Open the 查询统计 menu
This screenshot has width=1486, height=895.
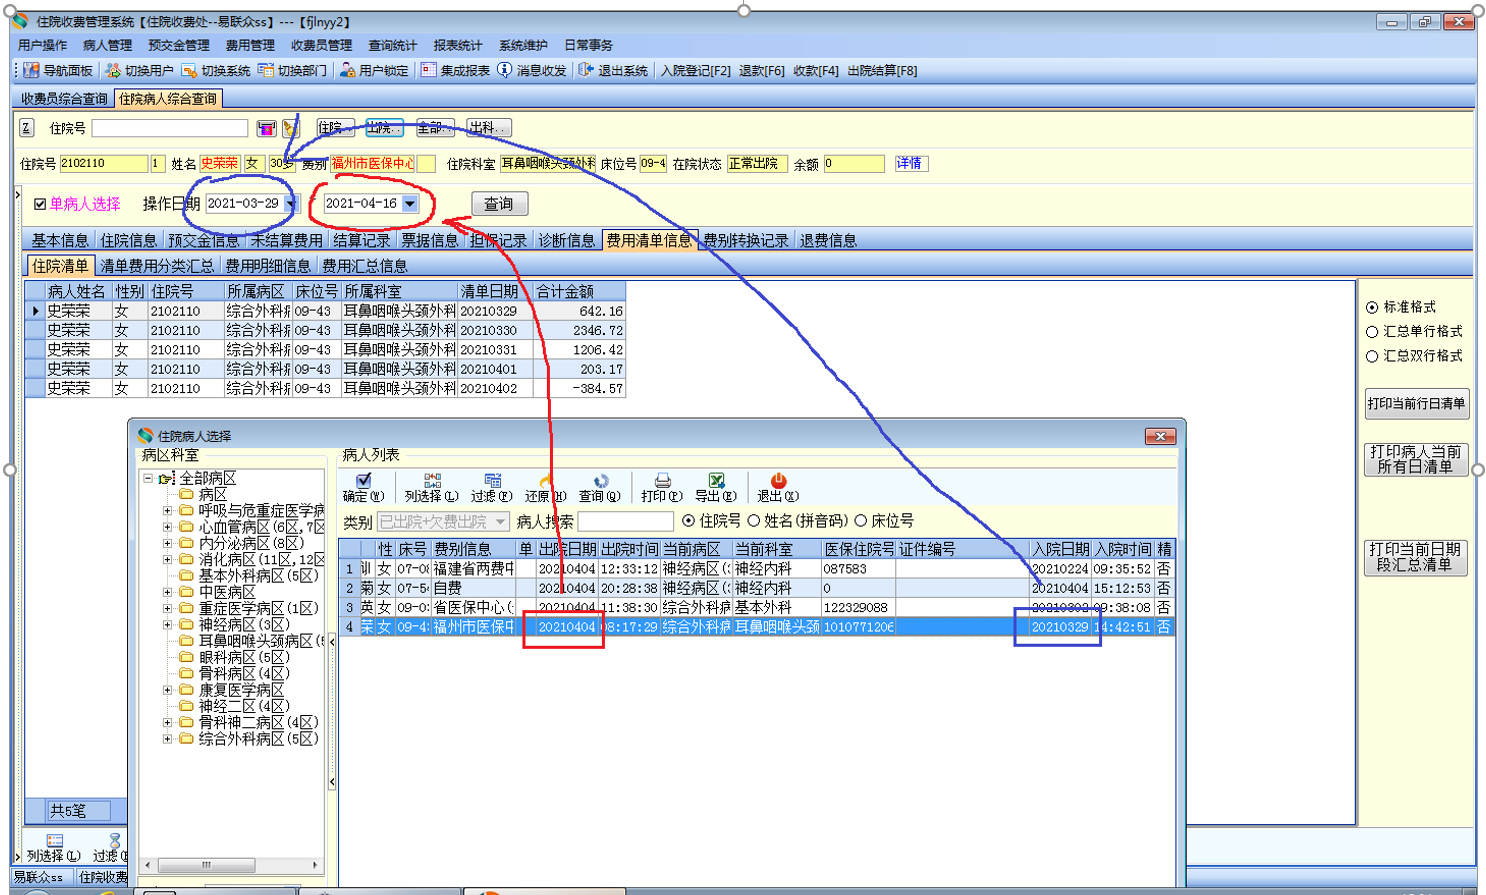[x=392, y=45]
